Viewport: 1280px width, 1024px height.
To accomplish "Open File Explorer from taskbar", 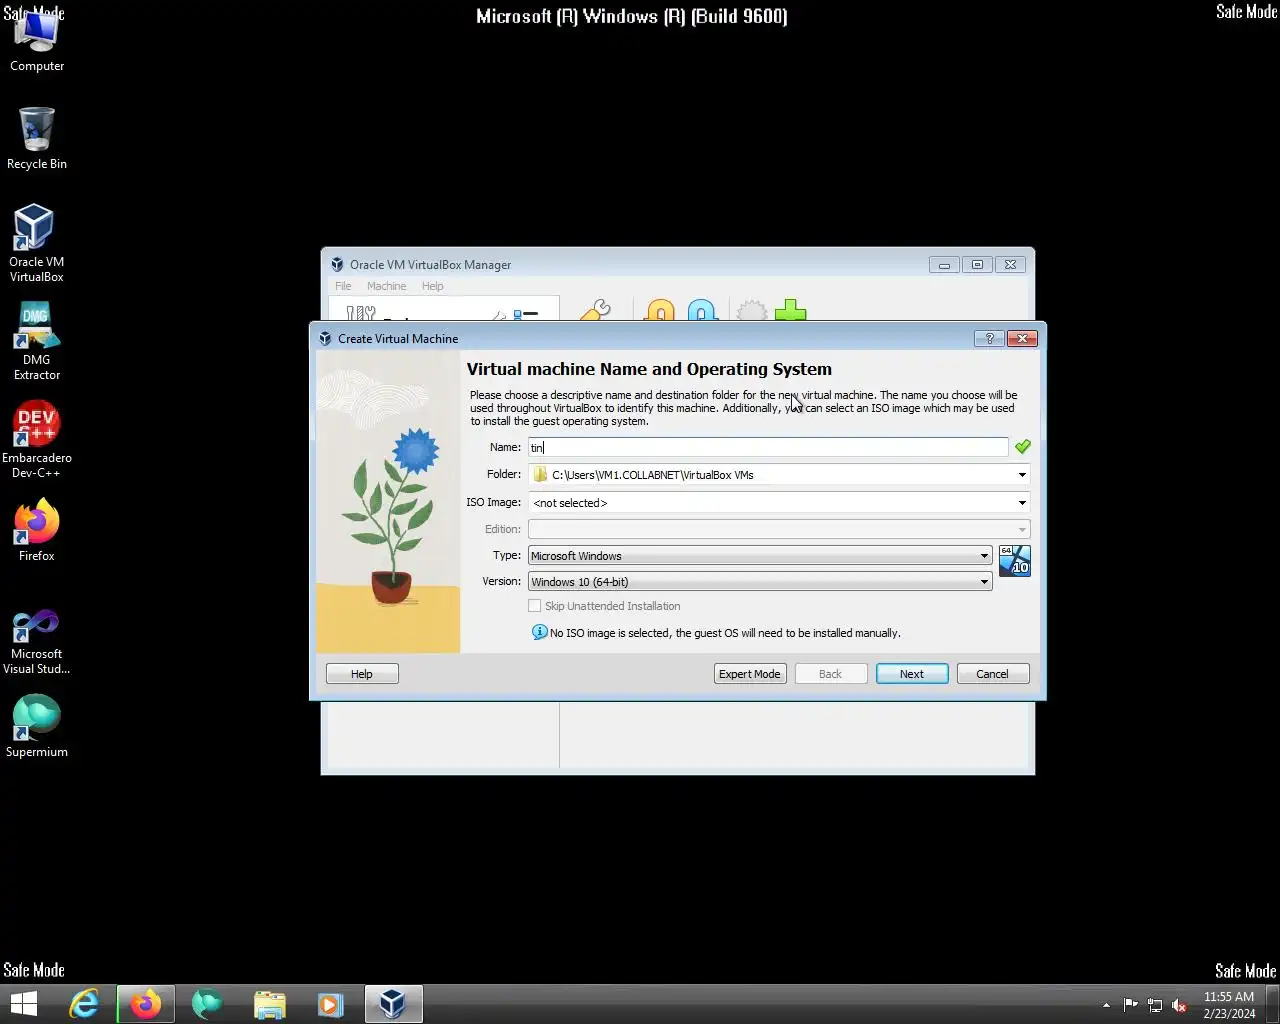I will point(269,1004).
